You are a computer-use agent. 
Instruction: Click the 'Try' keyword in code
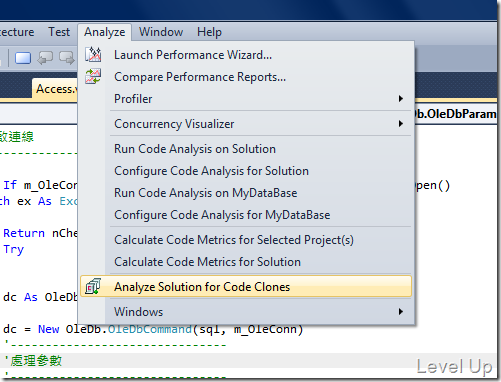(14, 249)
